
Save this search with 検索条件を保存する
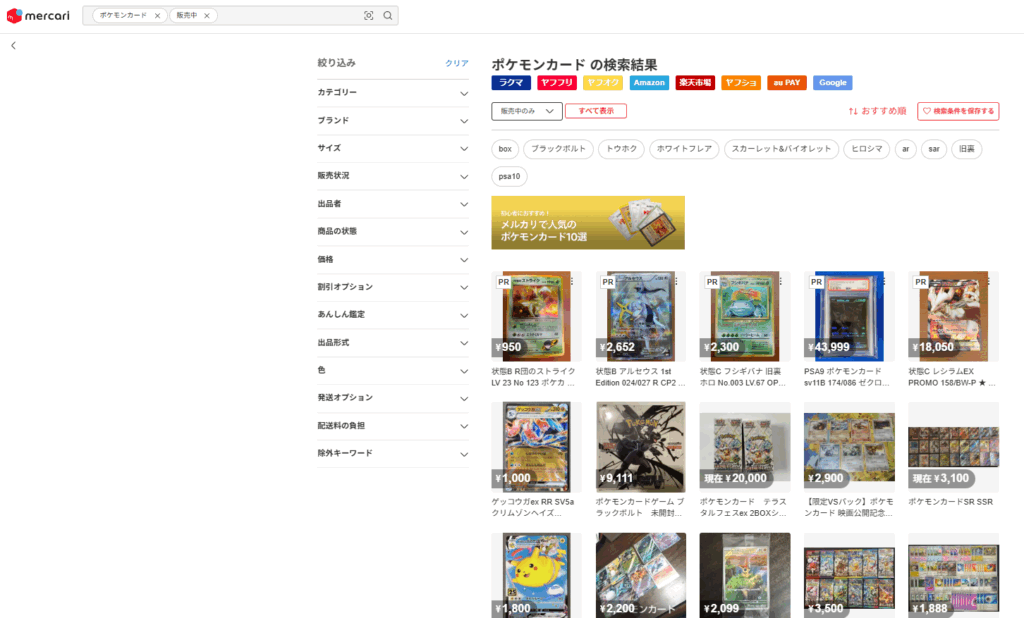(958, 111)
